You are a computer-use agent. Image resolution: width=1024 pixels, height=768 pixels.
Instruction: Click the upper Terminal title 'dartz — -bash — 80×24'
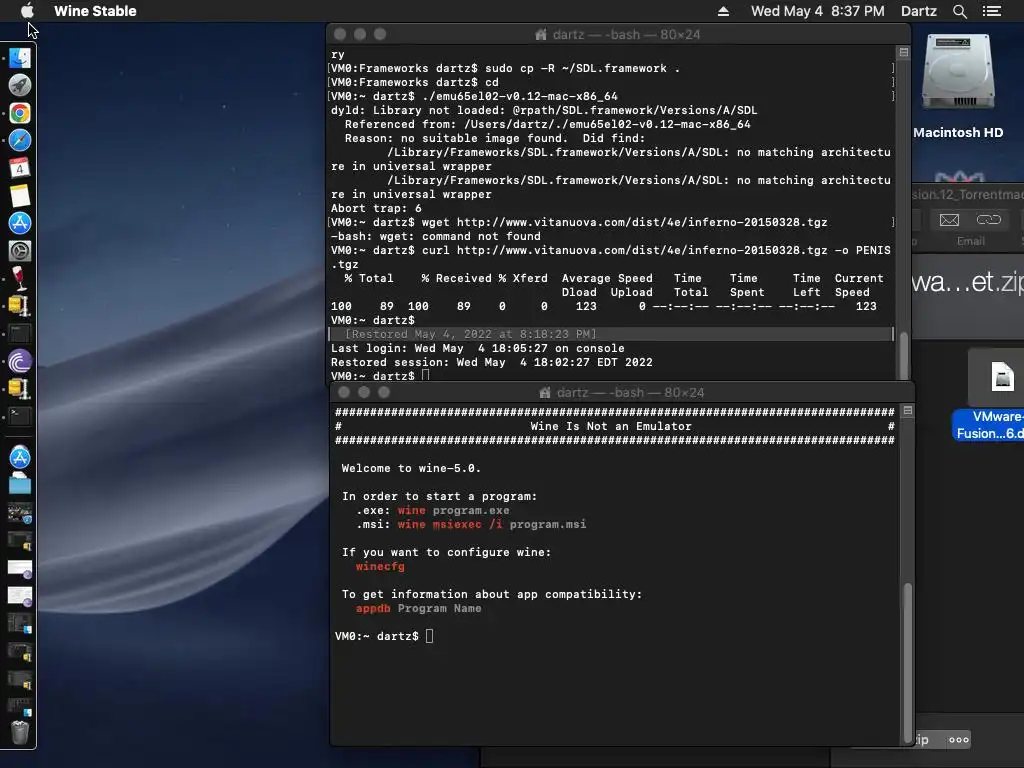[626, 35]
